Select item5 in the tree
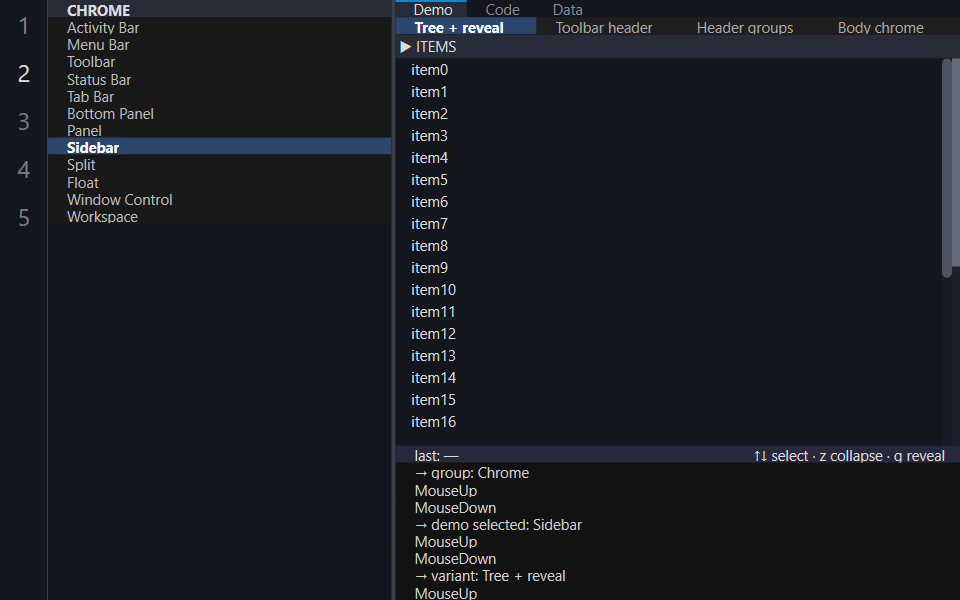Screen dimensions: 960x600 (669, 180)
